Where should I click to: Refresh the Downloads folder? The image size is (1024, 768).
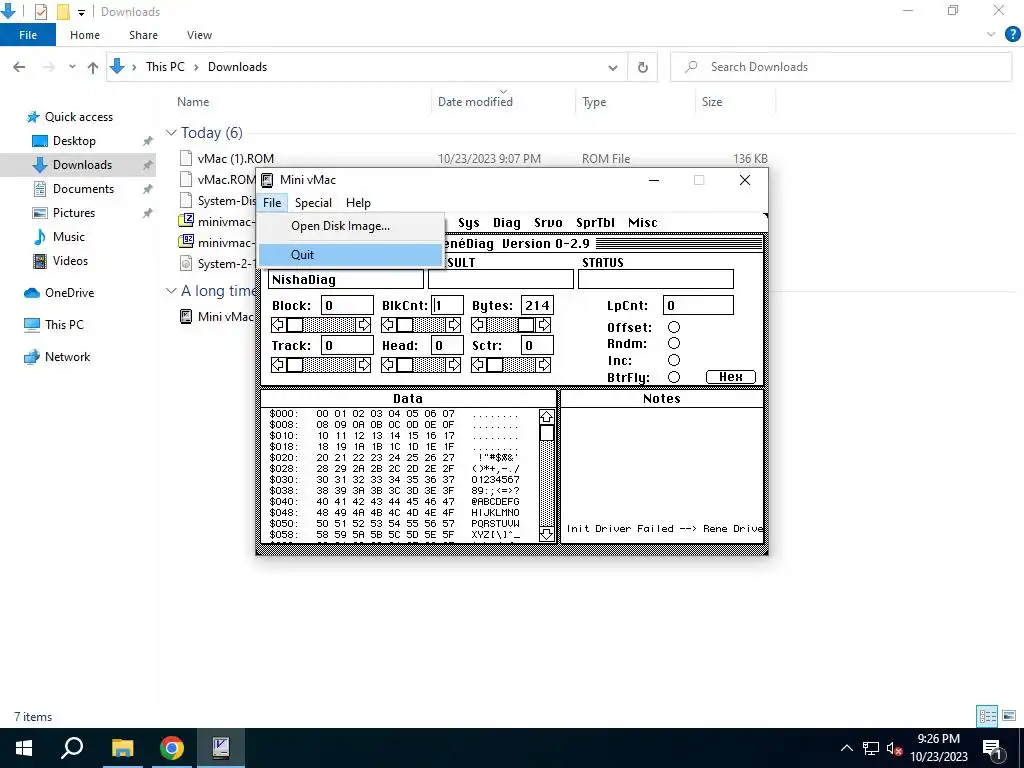click(x=643, y=67)
